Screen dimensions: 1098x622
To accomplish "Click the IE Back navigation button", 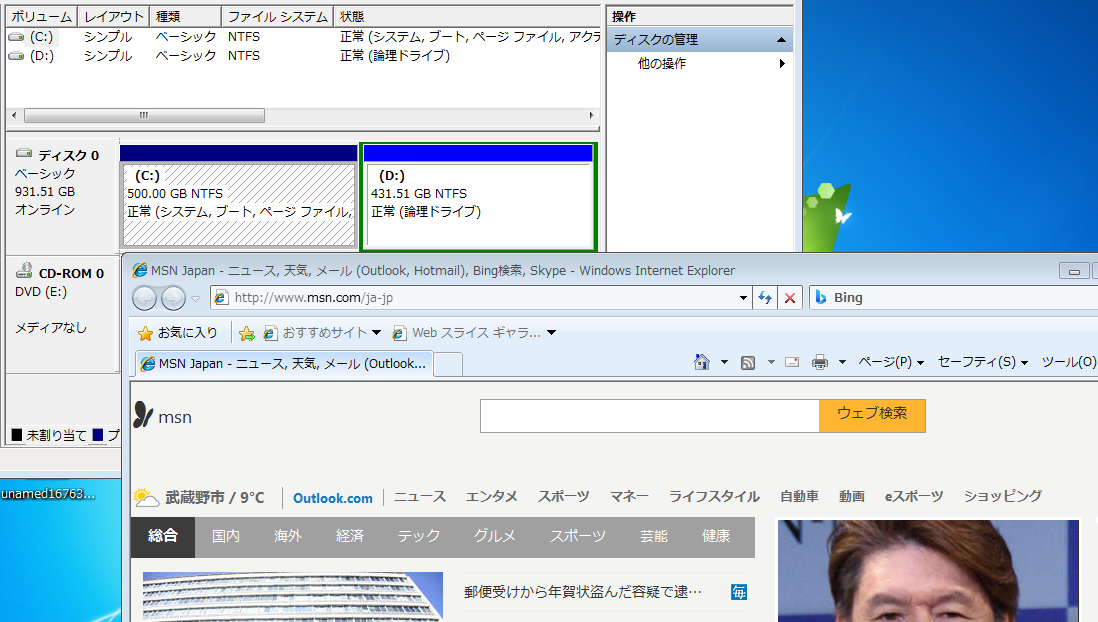I will pyautogui.click(x=145, y=298).
